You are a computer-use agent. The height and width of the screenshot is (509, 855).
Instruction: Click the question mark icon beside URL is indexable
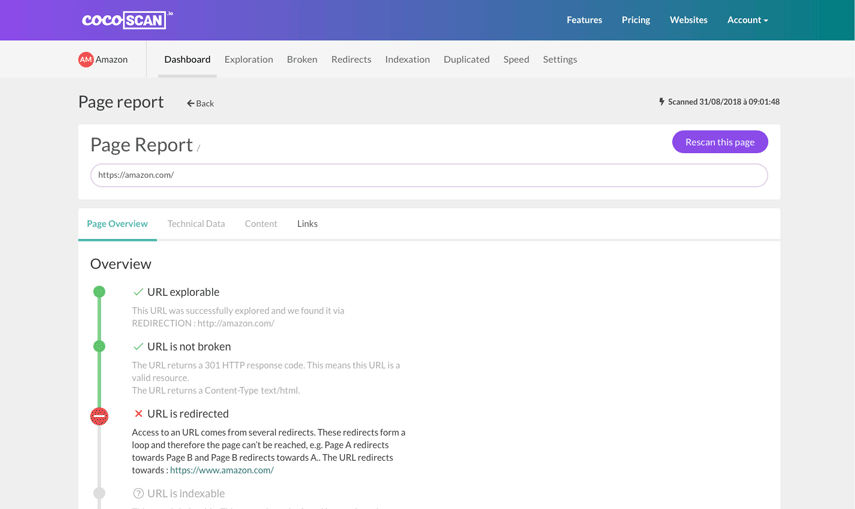click(139, 493)
